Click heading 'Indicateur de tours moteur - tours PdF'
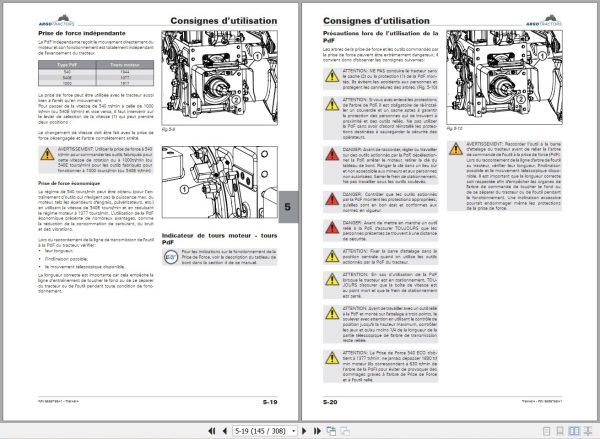The image size is (600, 439). coord(220,239)
